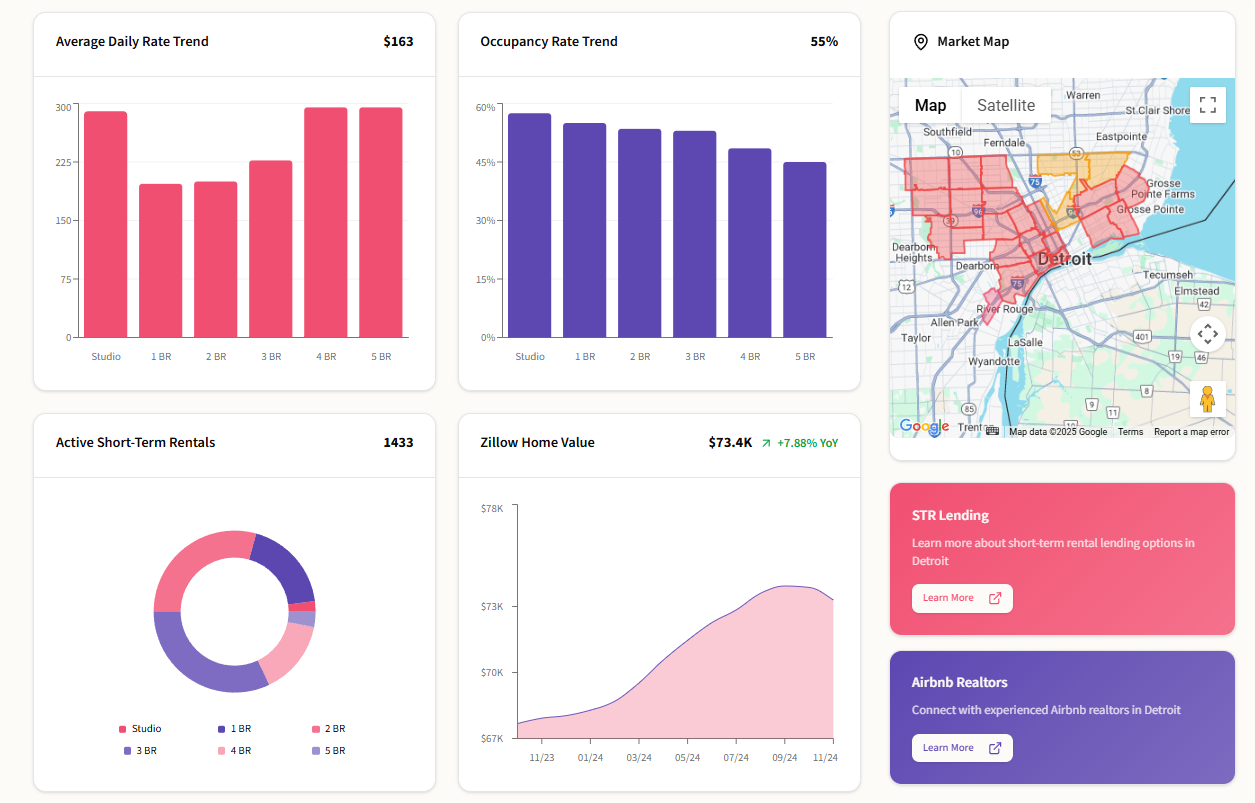Viewport: 1255px width, 803px height.
Task: Enter fullscreen view on the Market Map
Action: 1207,104
